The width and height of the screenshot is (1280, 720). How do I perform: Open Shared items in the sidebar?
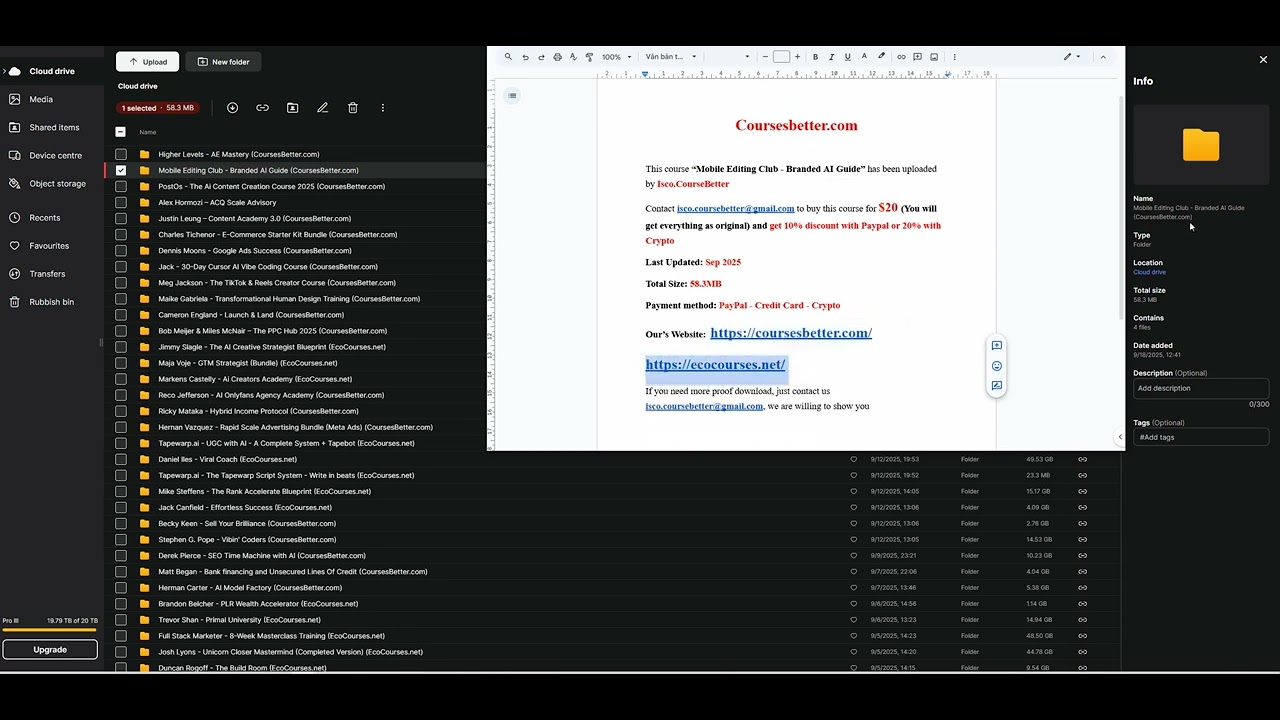click(x=54, y=127)
